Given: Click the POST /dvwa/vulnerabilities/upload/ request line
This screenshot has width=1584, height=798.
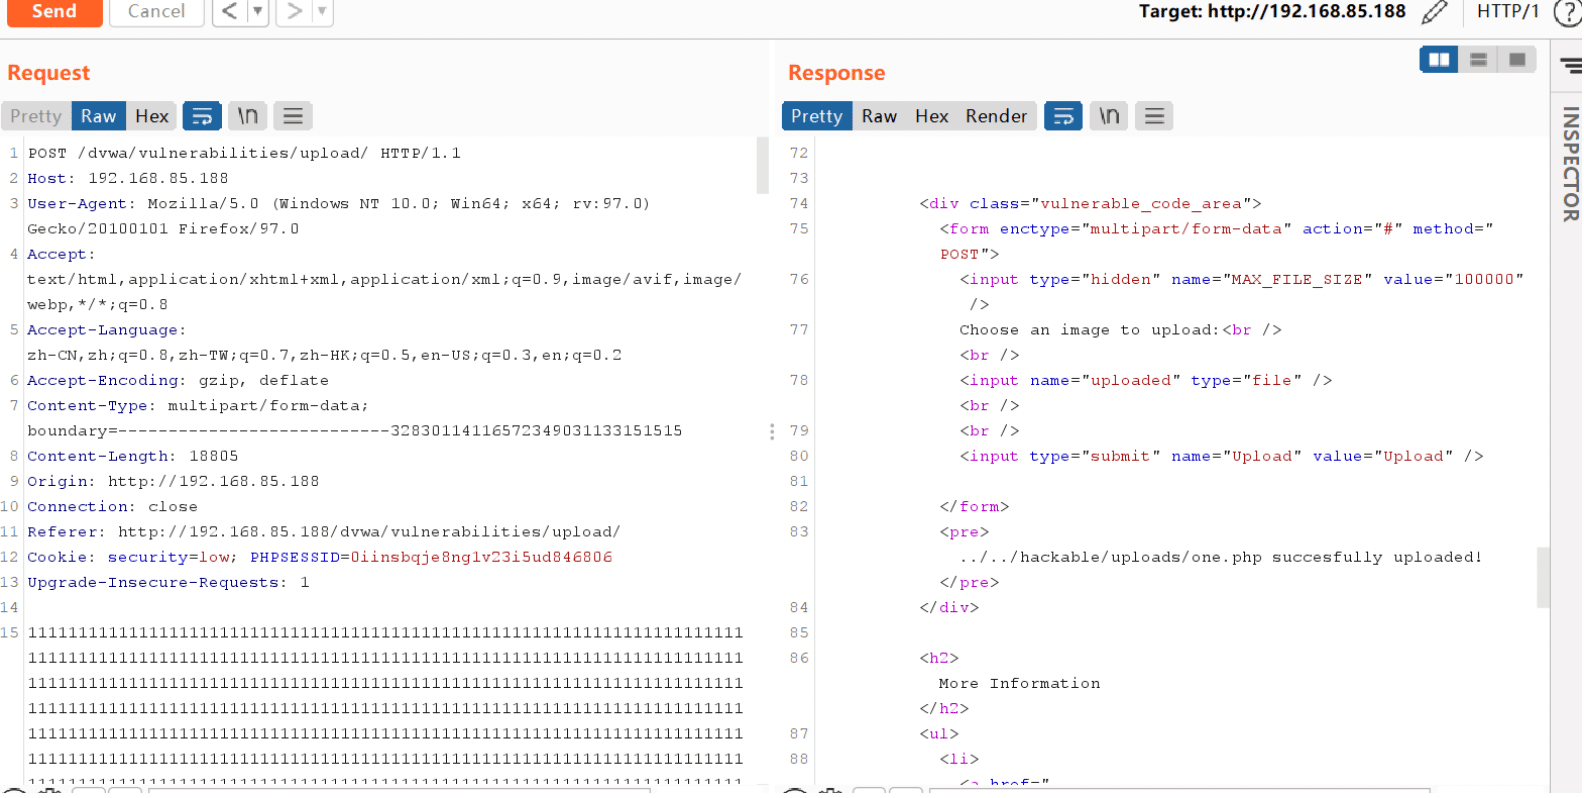Looking at the screenshot, I should [x=244, y=153].
